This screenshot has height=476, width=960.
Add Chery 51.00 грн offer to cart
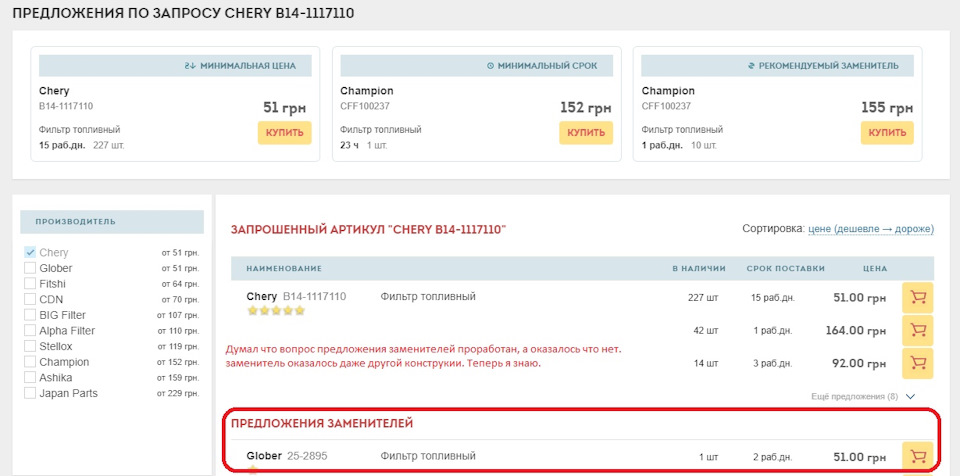[917, 298]
